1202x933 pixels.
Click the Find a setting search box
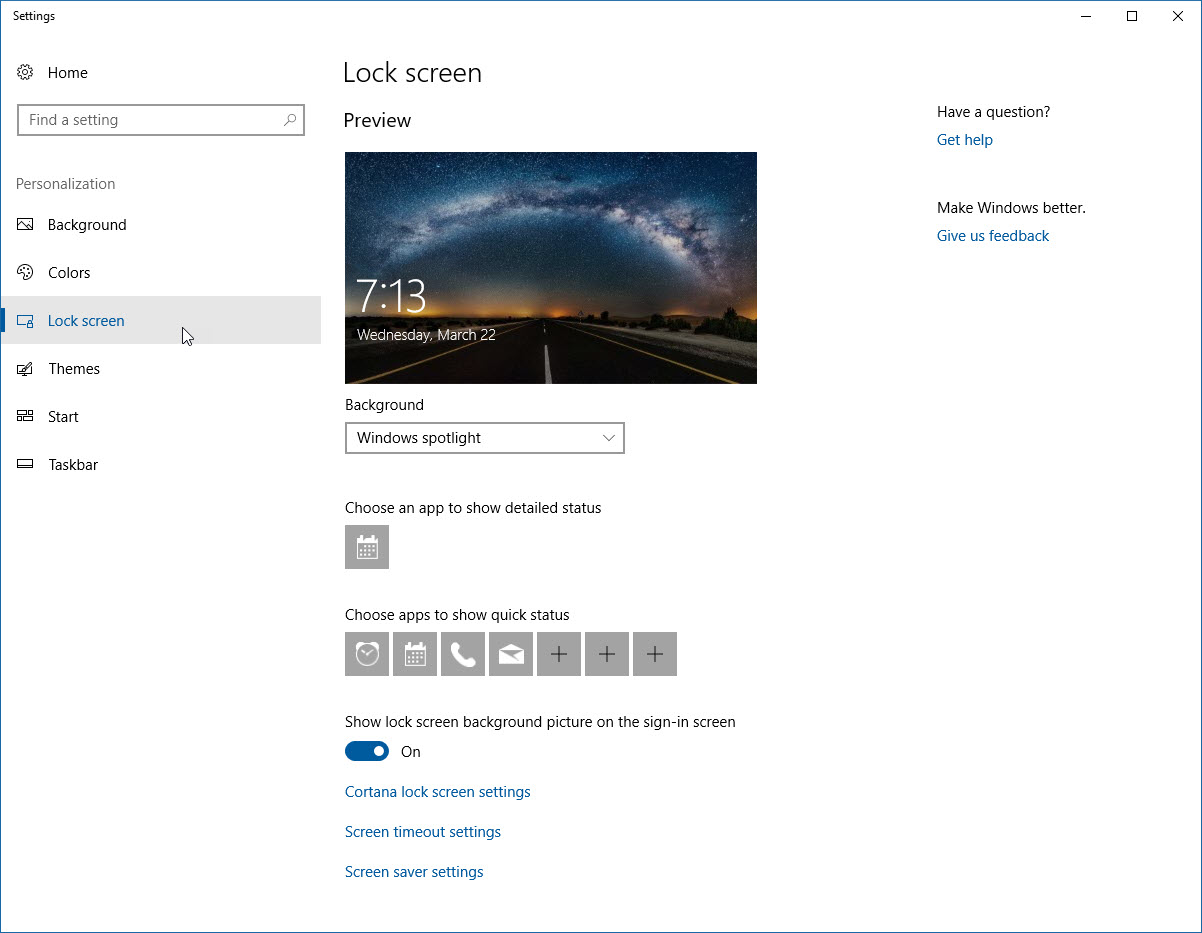click(x=150, y=119)
